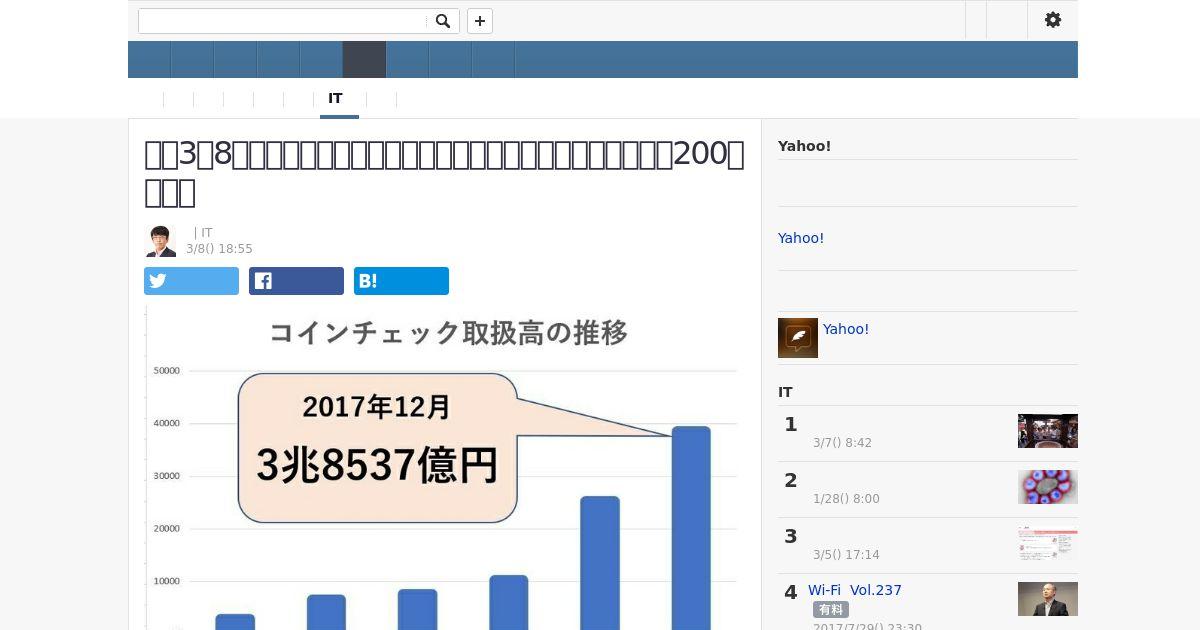Open Yahoo! link with quill icon

[846, 329]
